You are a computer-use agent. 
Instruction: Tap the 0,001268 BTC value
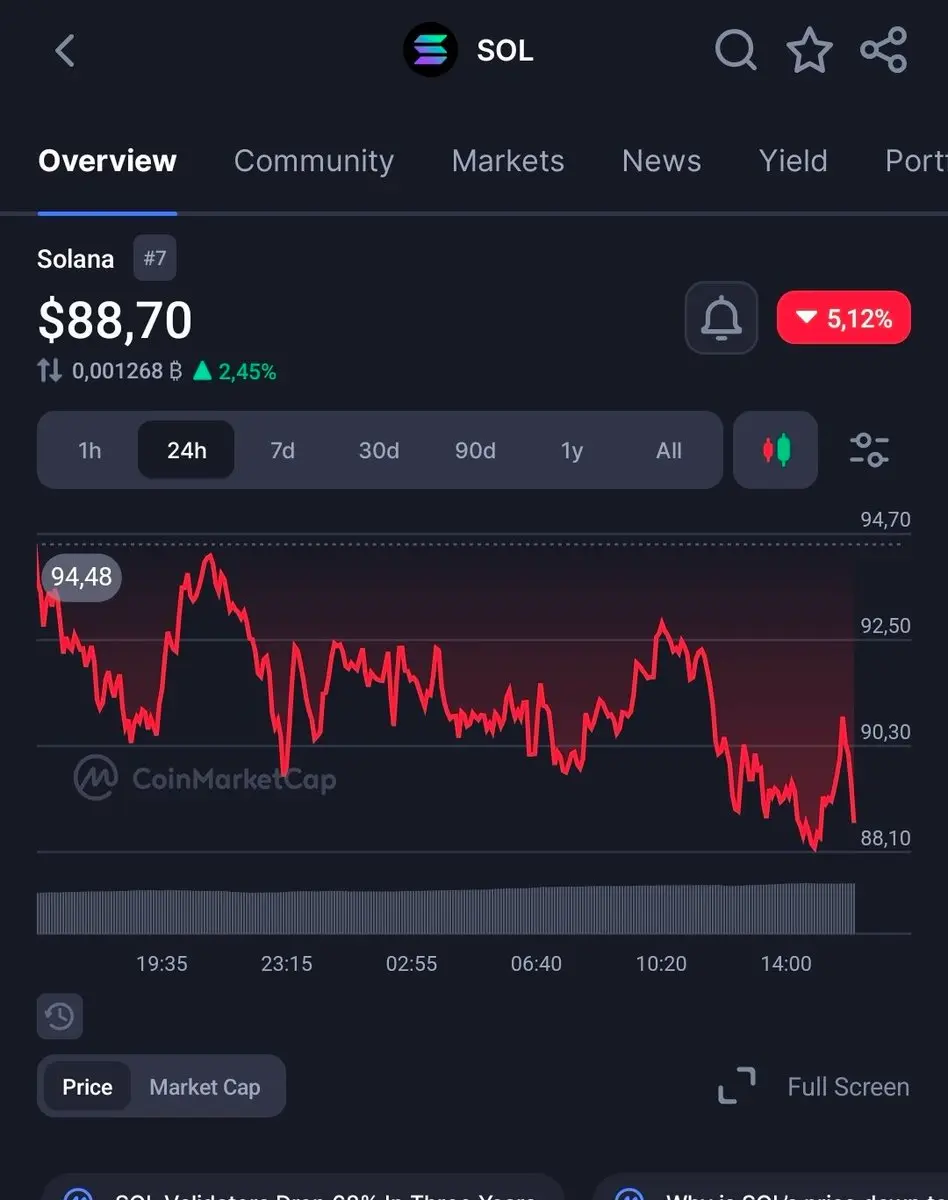(x=127, y=371)
